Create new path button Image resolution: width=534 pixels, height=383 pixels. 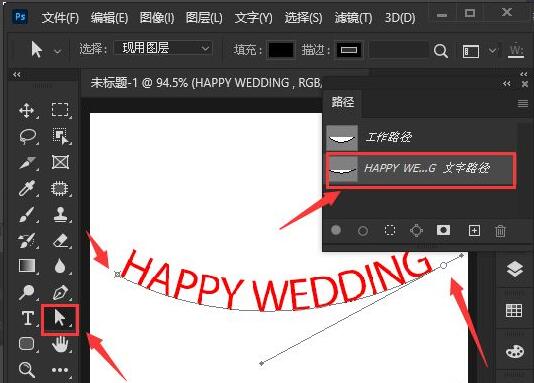tap(474, 231)
